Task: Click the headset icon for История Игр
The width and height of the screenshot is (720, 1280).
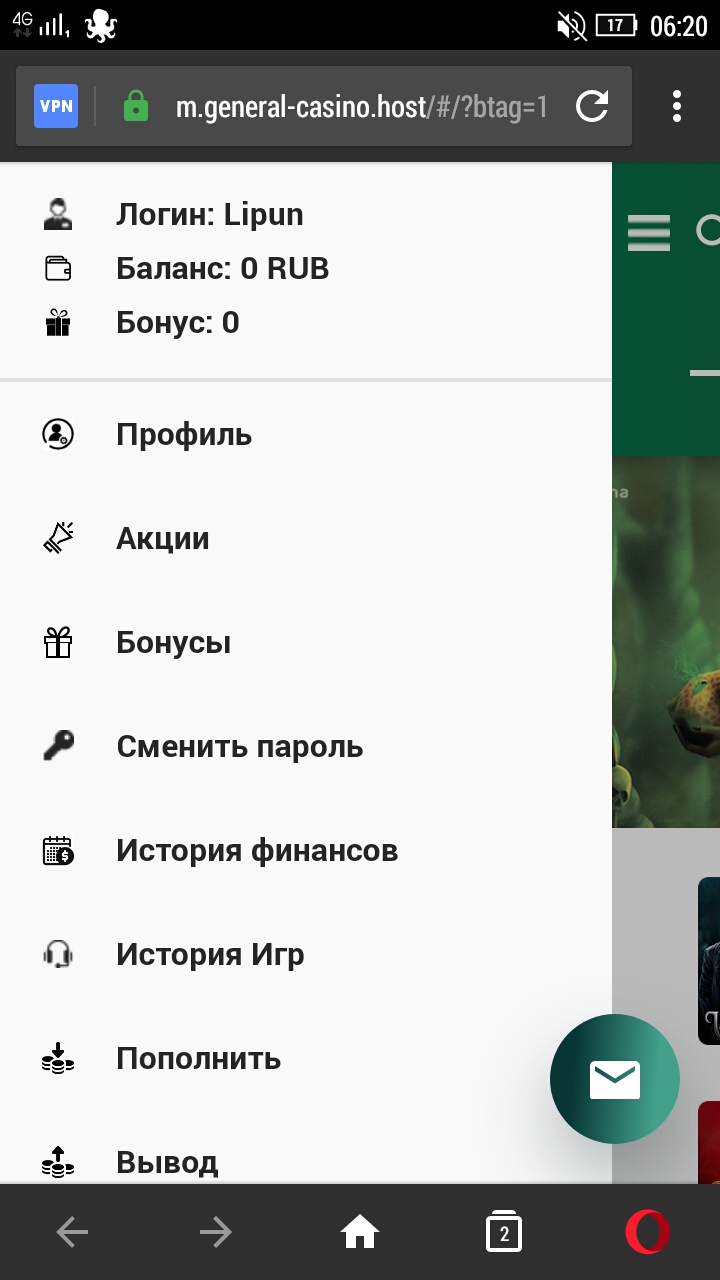Action: pyautogui.click(x=58, y=955)
